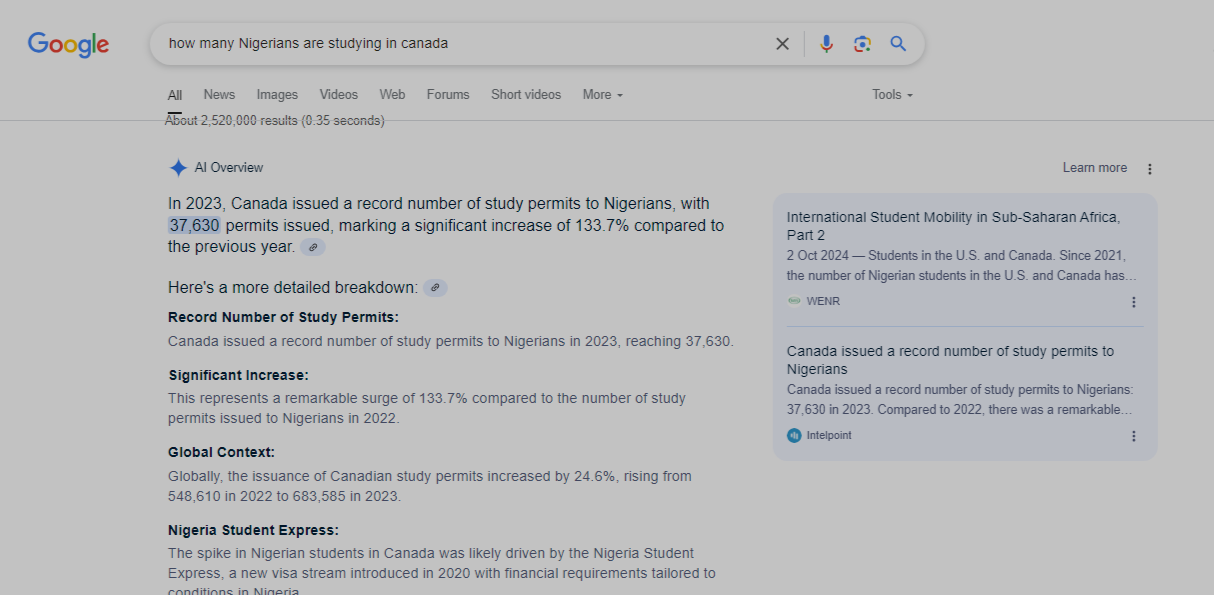Open the Tools dropdown
This screenshot has height=595, width=1214.
pyautogui.click(x=891, y=94)
